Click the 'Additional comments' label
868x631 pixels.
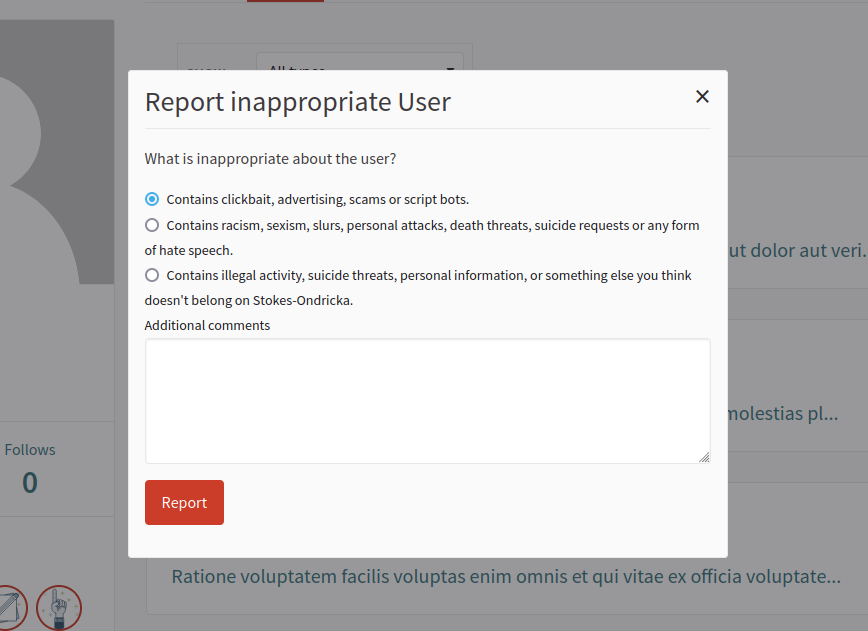point(207,325)
